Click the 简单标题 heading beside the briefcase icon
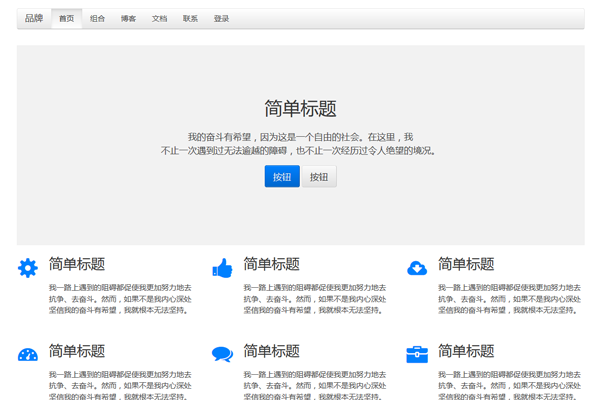This screenshot has width=600, height=400. (466, 351)
